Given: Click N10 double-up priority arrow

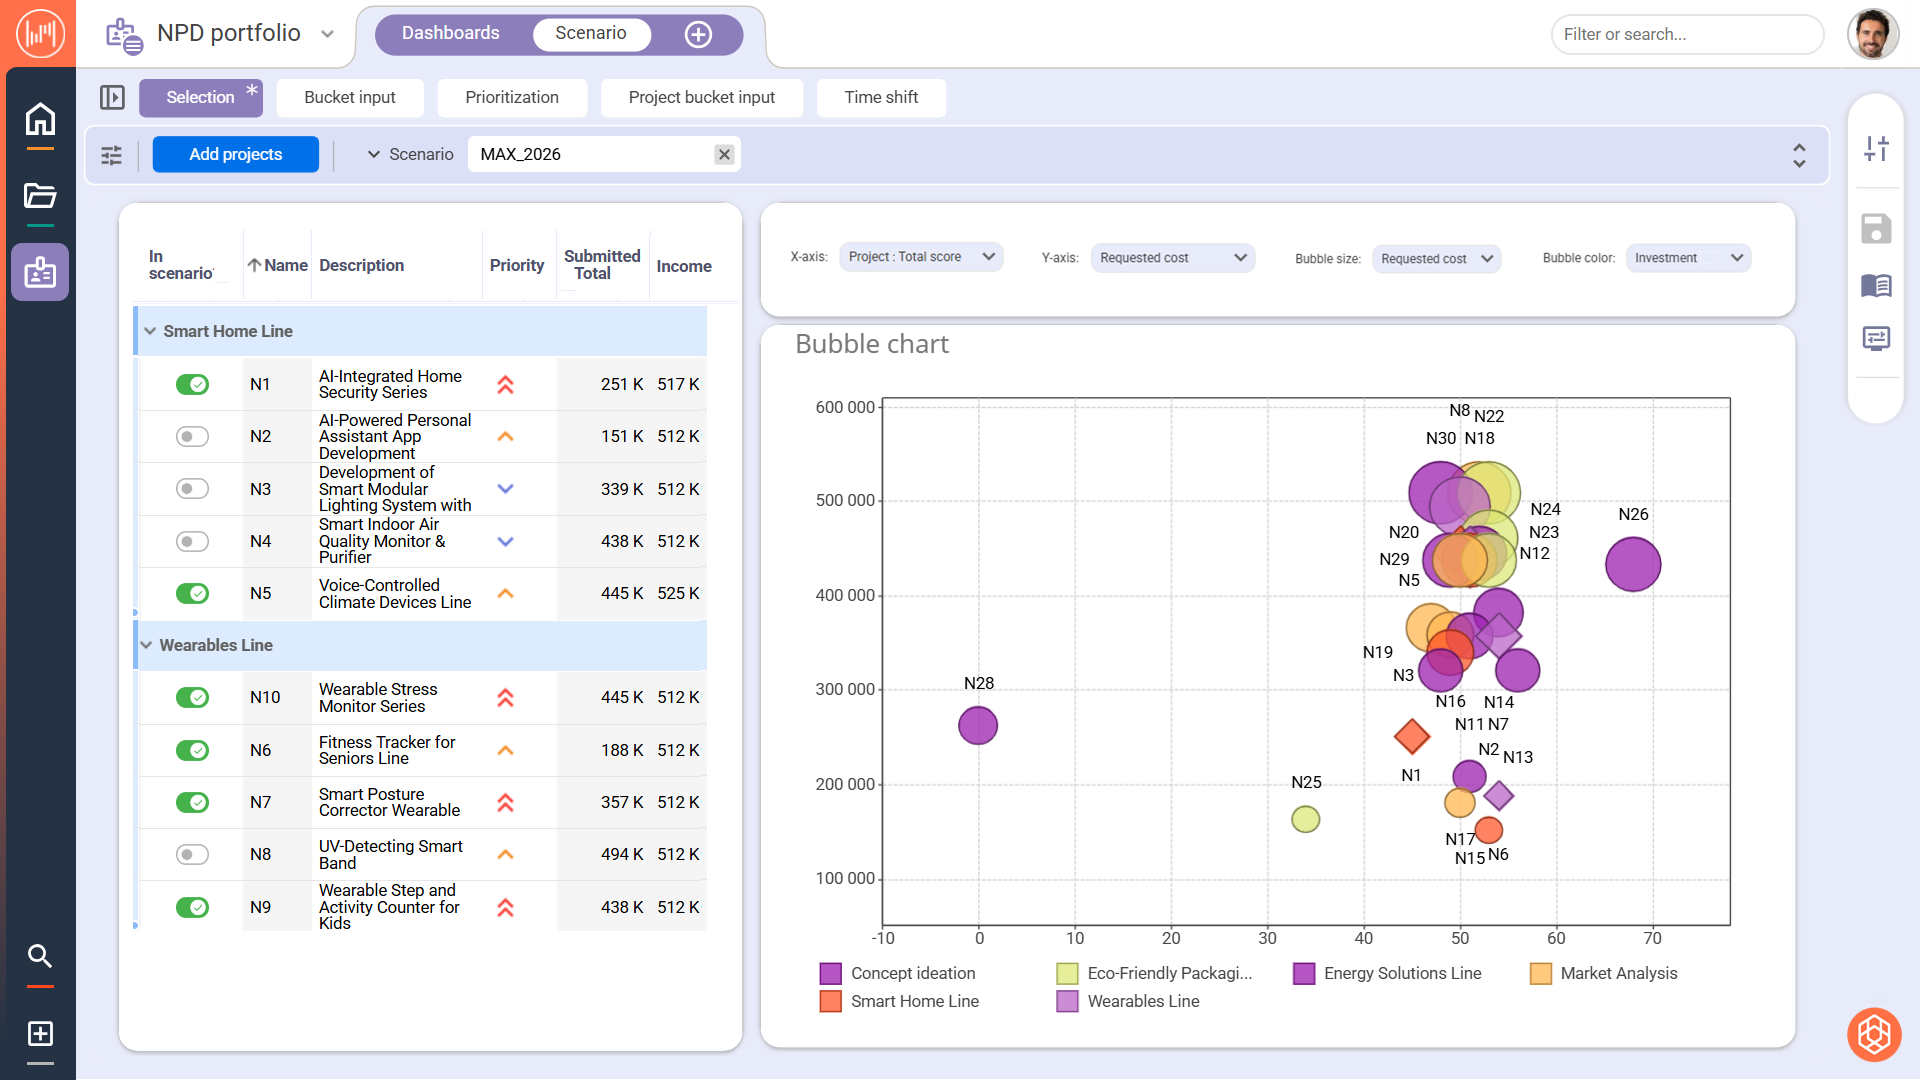Looking at the screenshot, I should [506, 697].
